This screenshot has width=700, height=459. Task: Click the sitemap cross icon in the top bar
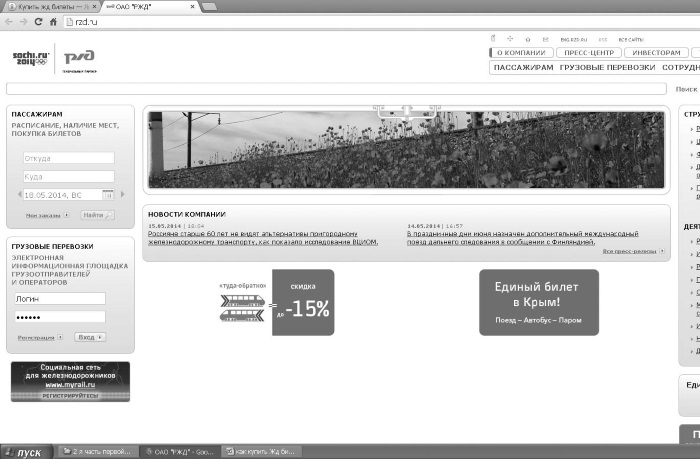click(510, 39)
